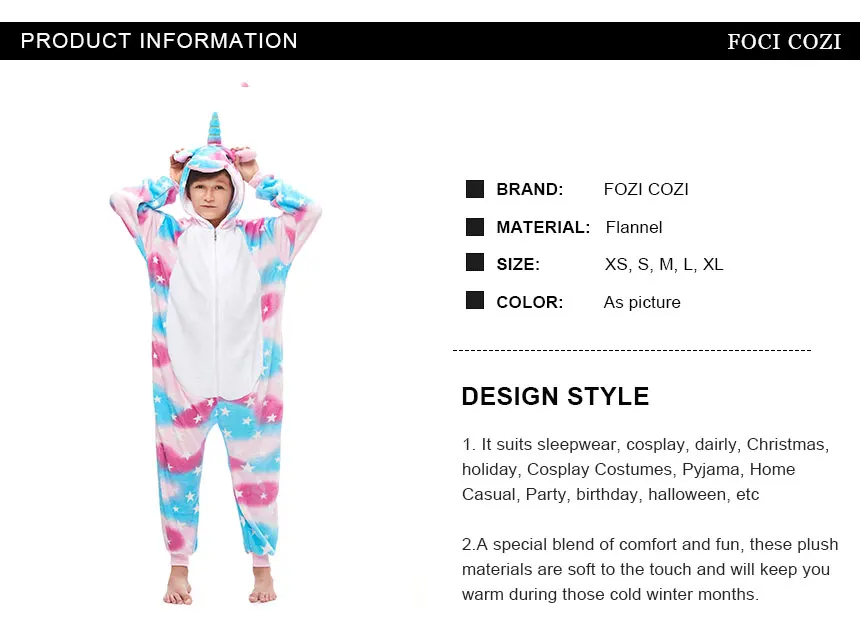Click the 'As picture' color value
Screen dimensions: 860x621
click(x=642, y=302)
